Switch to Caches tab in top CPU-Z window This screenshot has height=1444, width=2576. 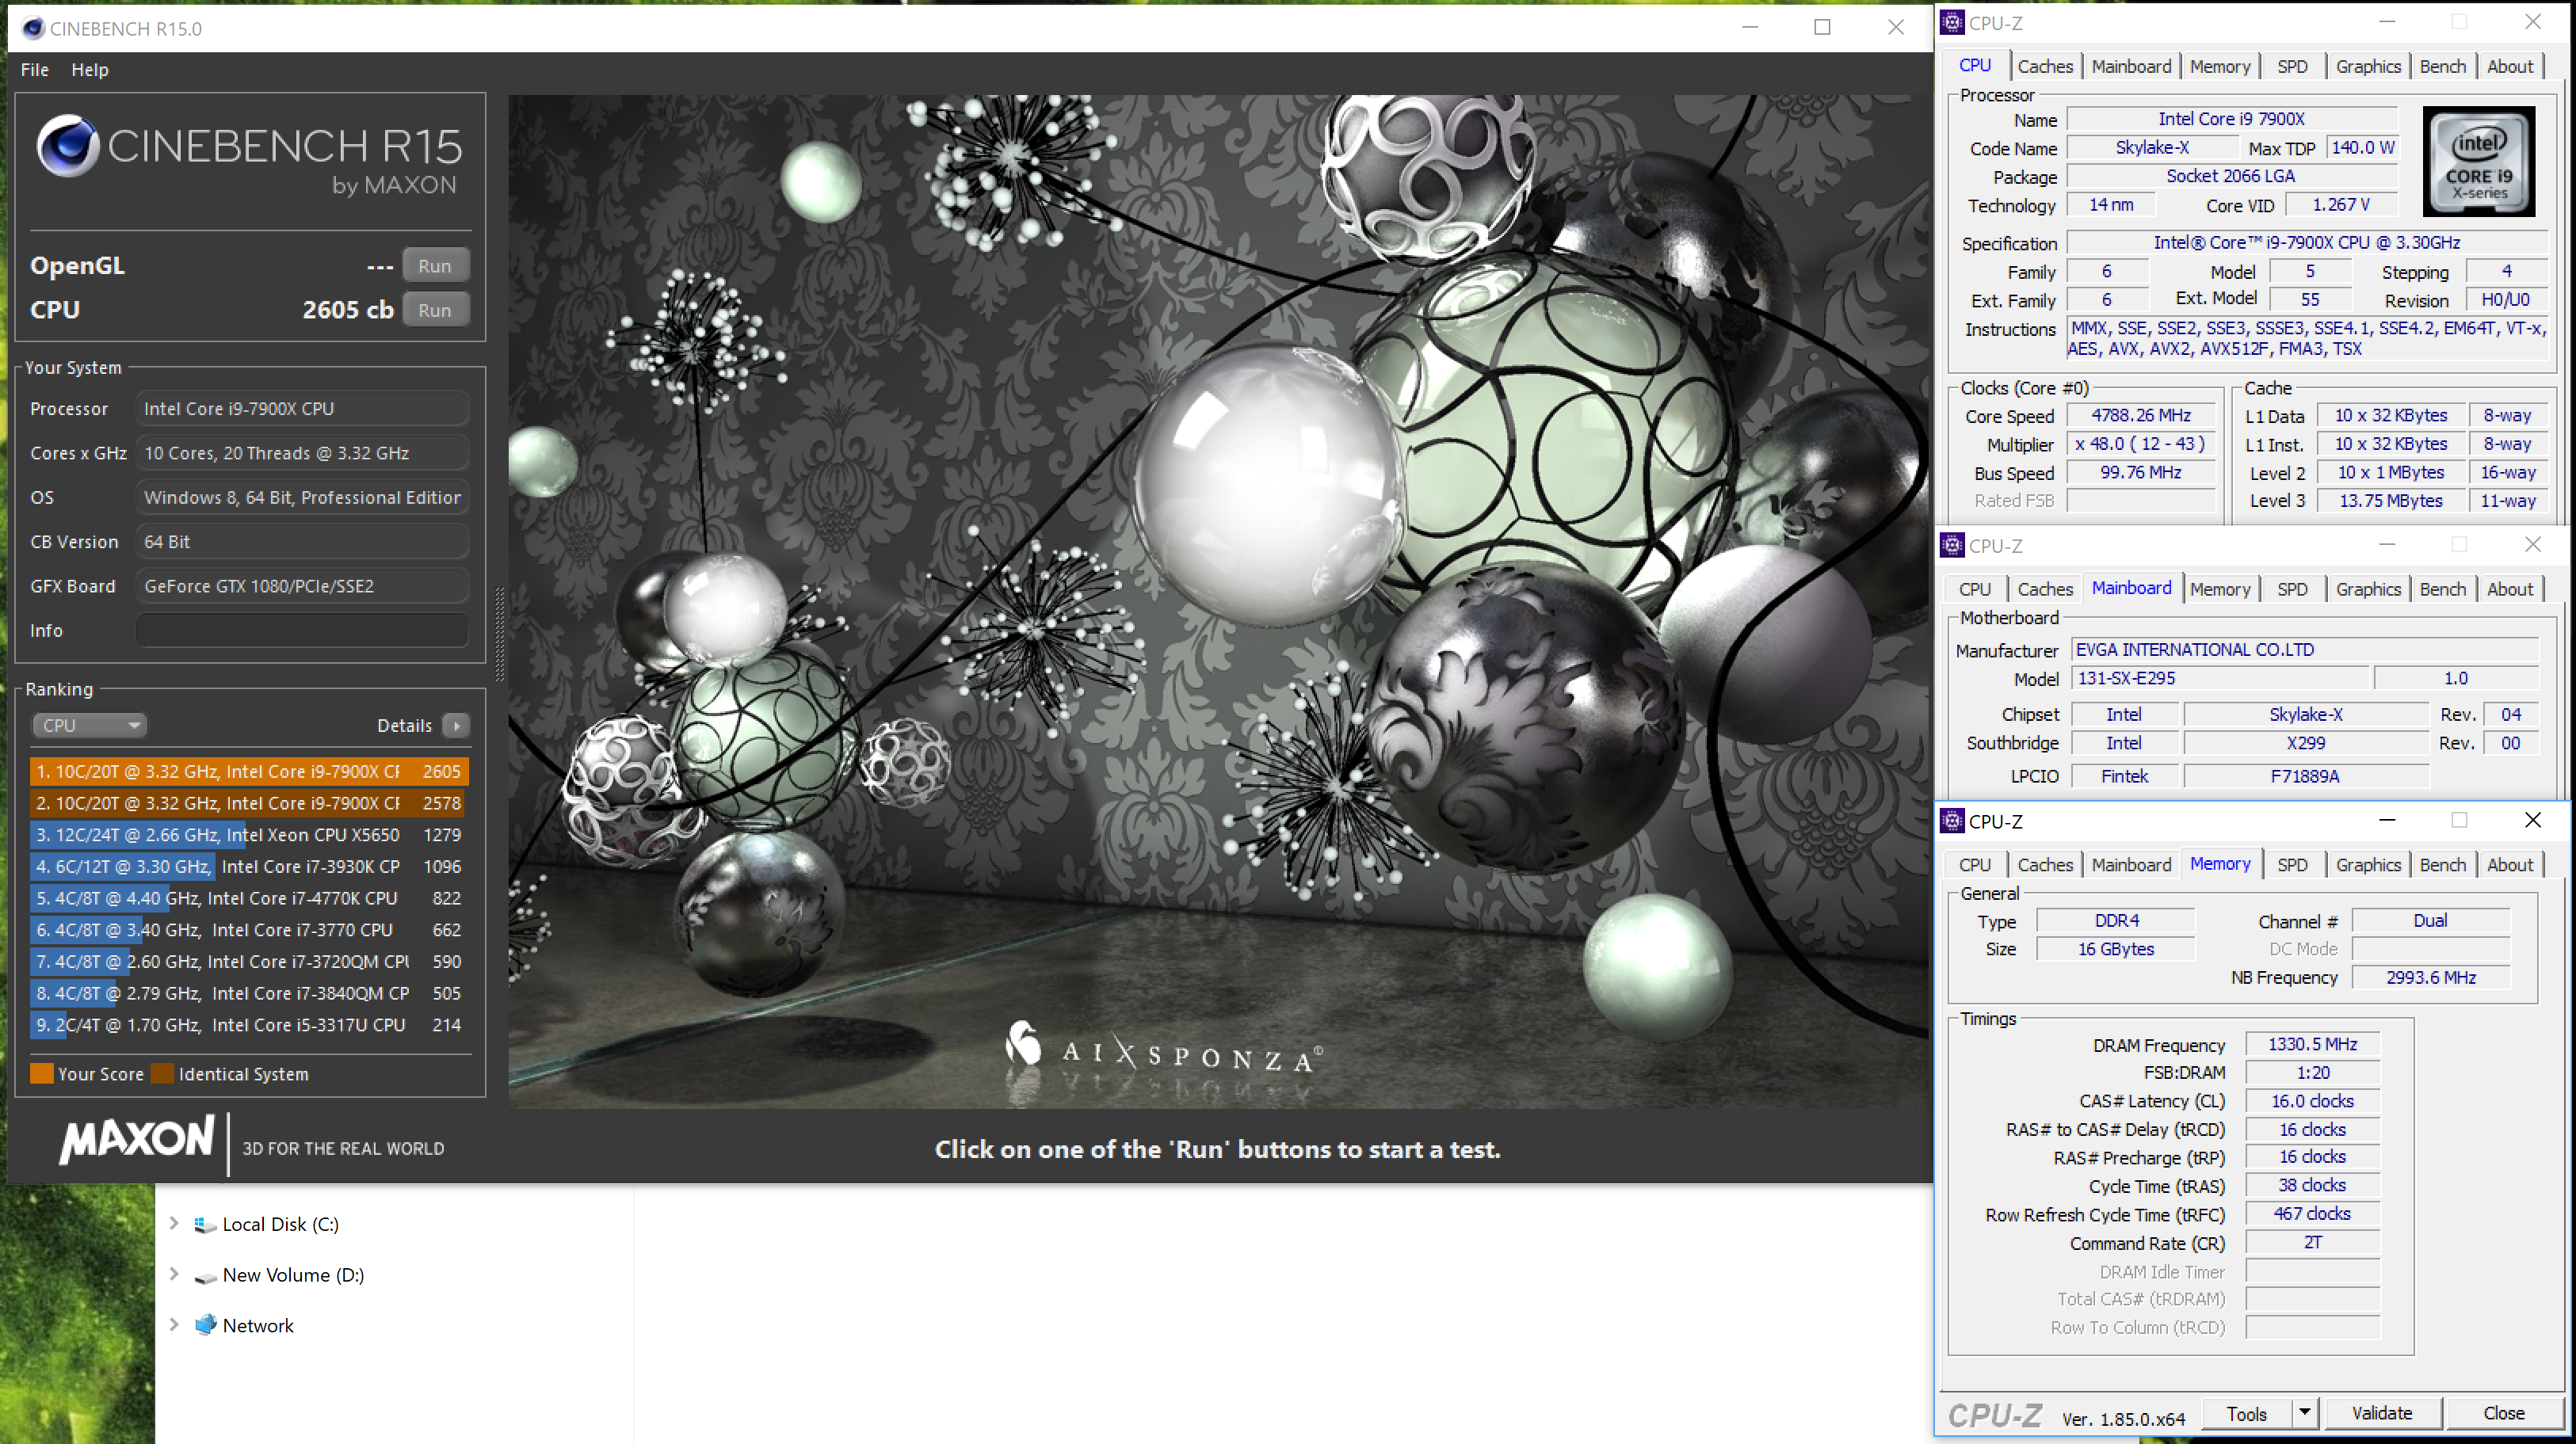click(x=2045, y=66)
